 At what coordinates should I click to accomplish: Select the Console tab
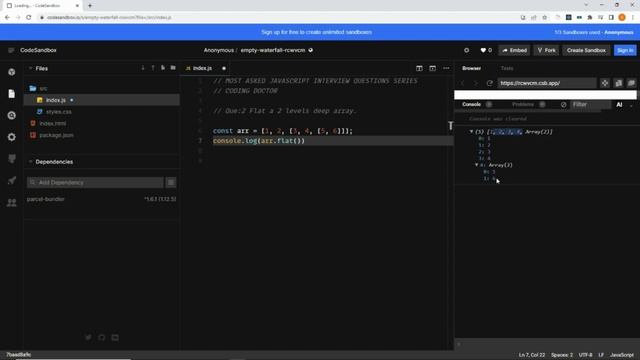(471, 104)
